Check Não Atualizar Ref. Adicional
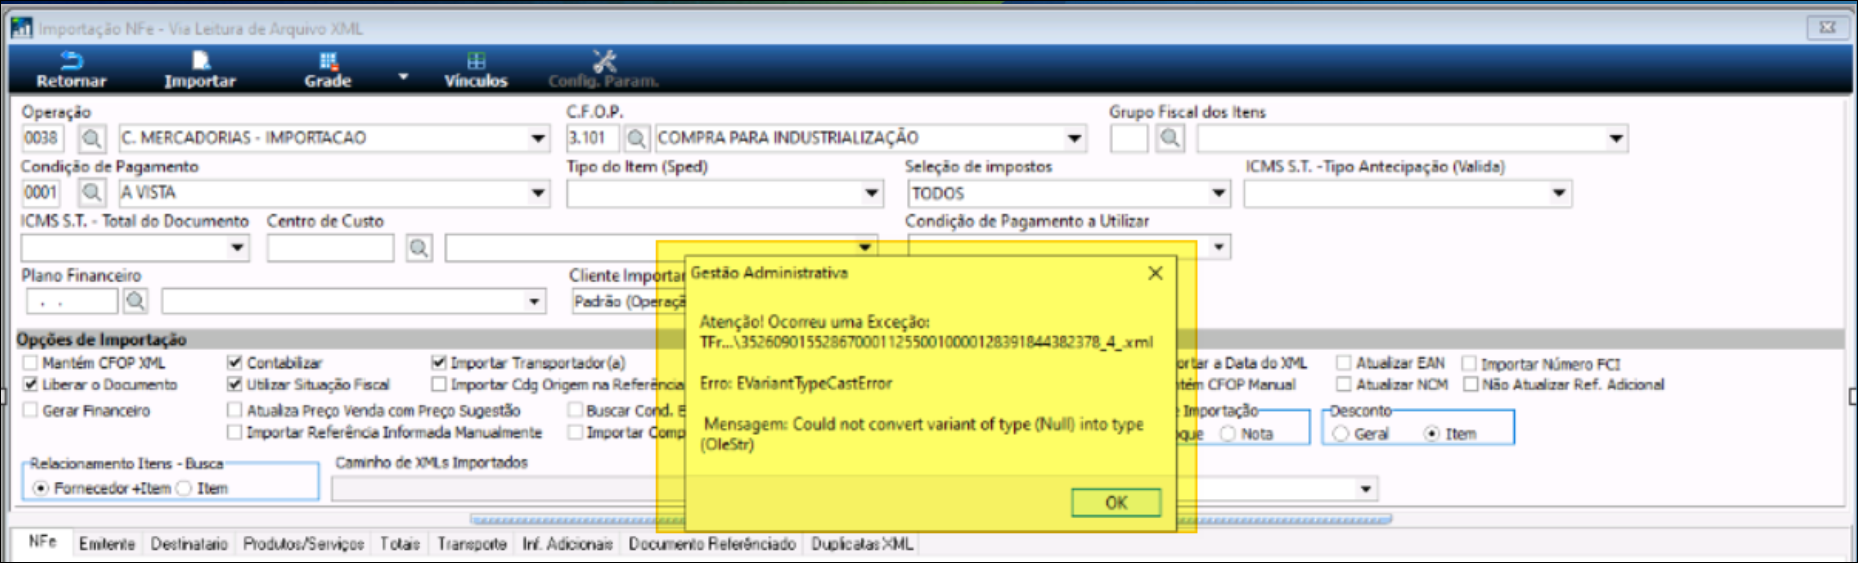Screen dimensions: 1858x563 point(1470,384)
